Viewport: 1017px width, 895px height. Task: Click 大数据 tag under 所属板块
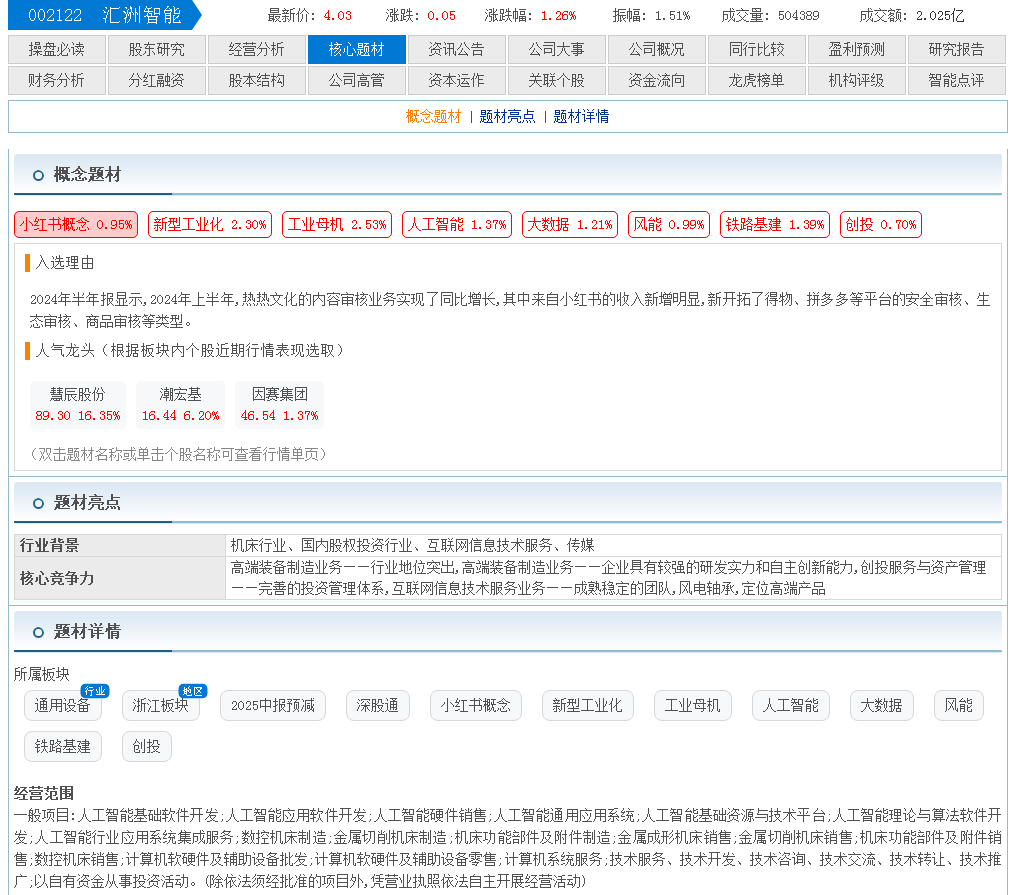[x=881, y=706]
